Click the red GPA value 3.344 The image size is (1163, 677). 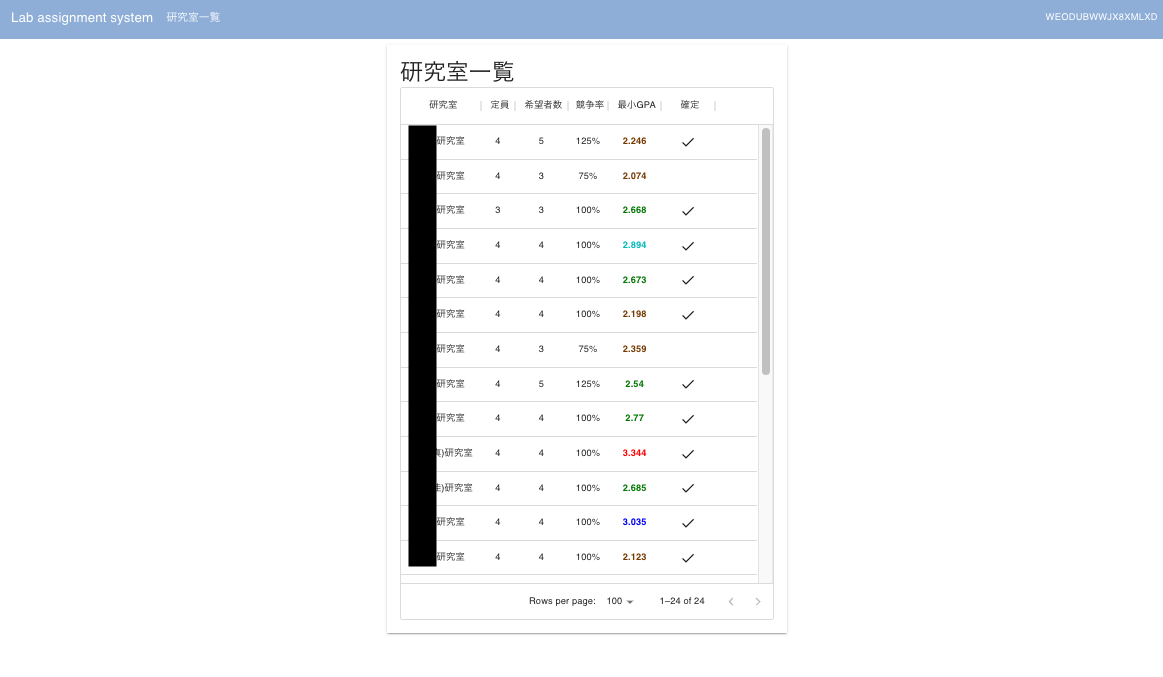pyautogui.click(x=634, y=453)
